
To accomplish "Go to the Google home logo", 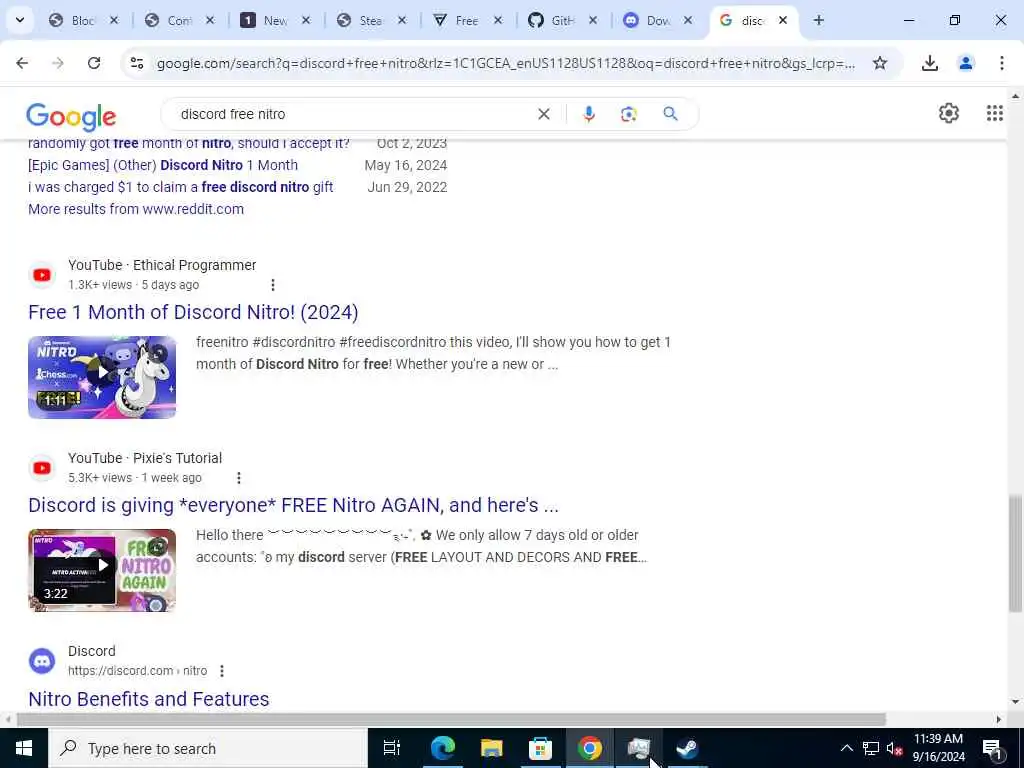I will pos(71,116).
